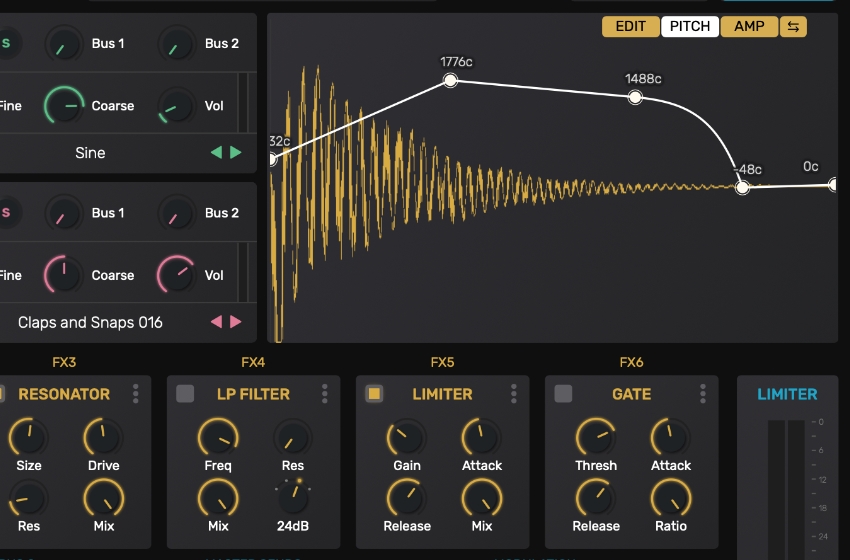
Task: Click green layer Bus 2 knob
Action: click(177, 44)
